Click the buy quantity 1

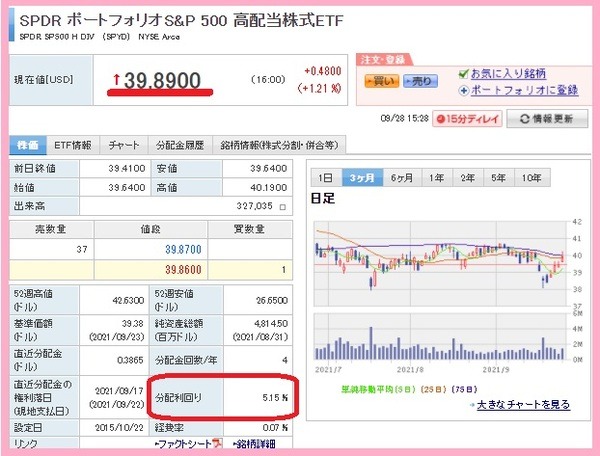[x=284, y=270]
